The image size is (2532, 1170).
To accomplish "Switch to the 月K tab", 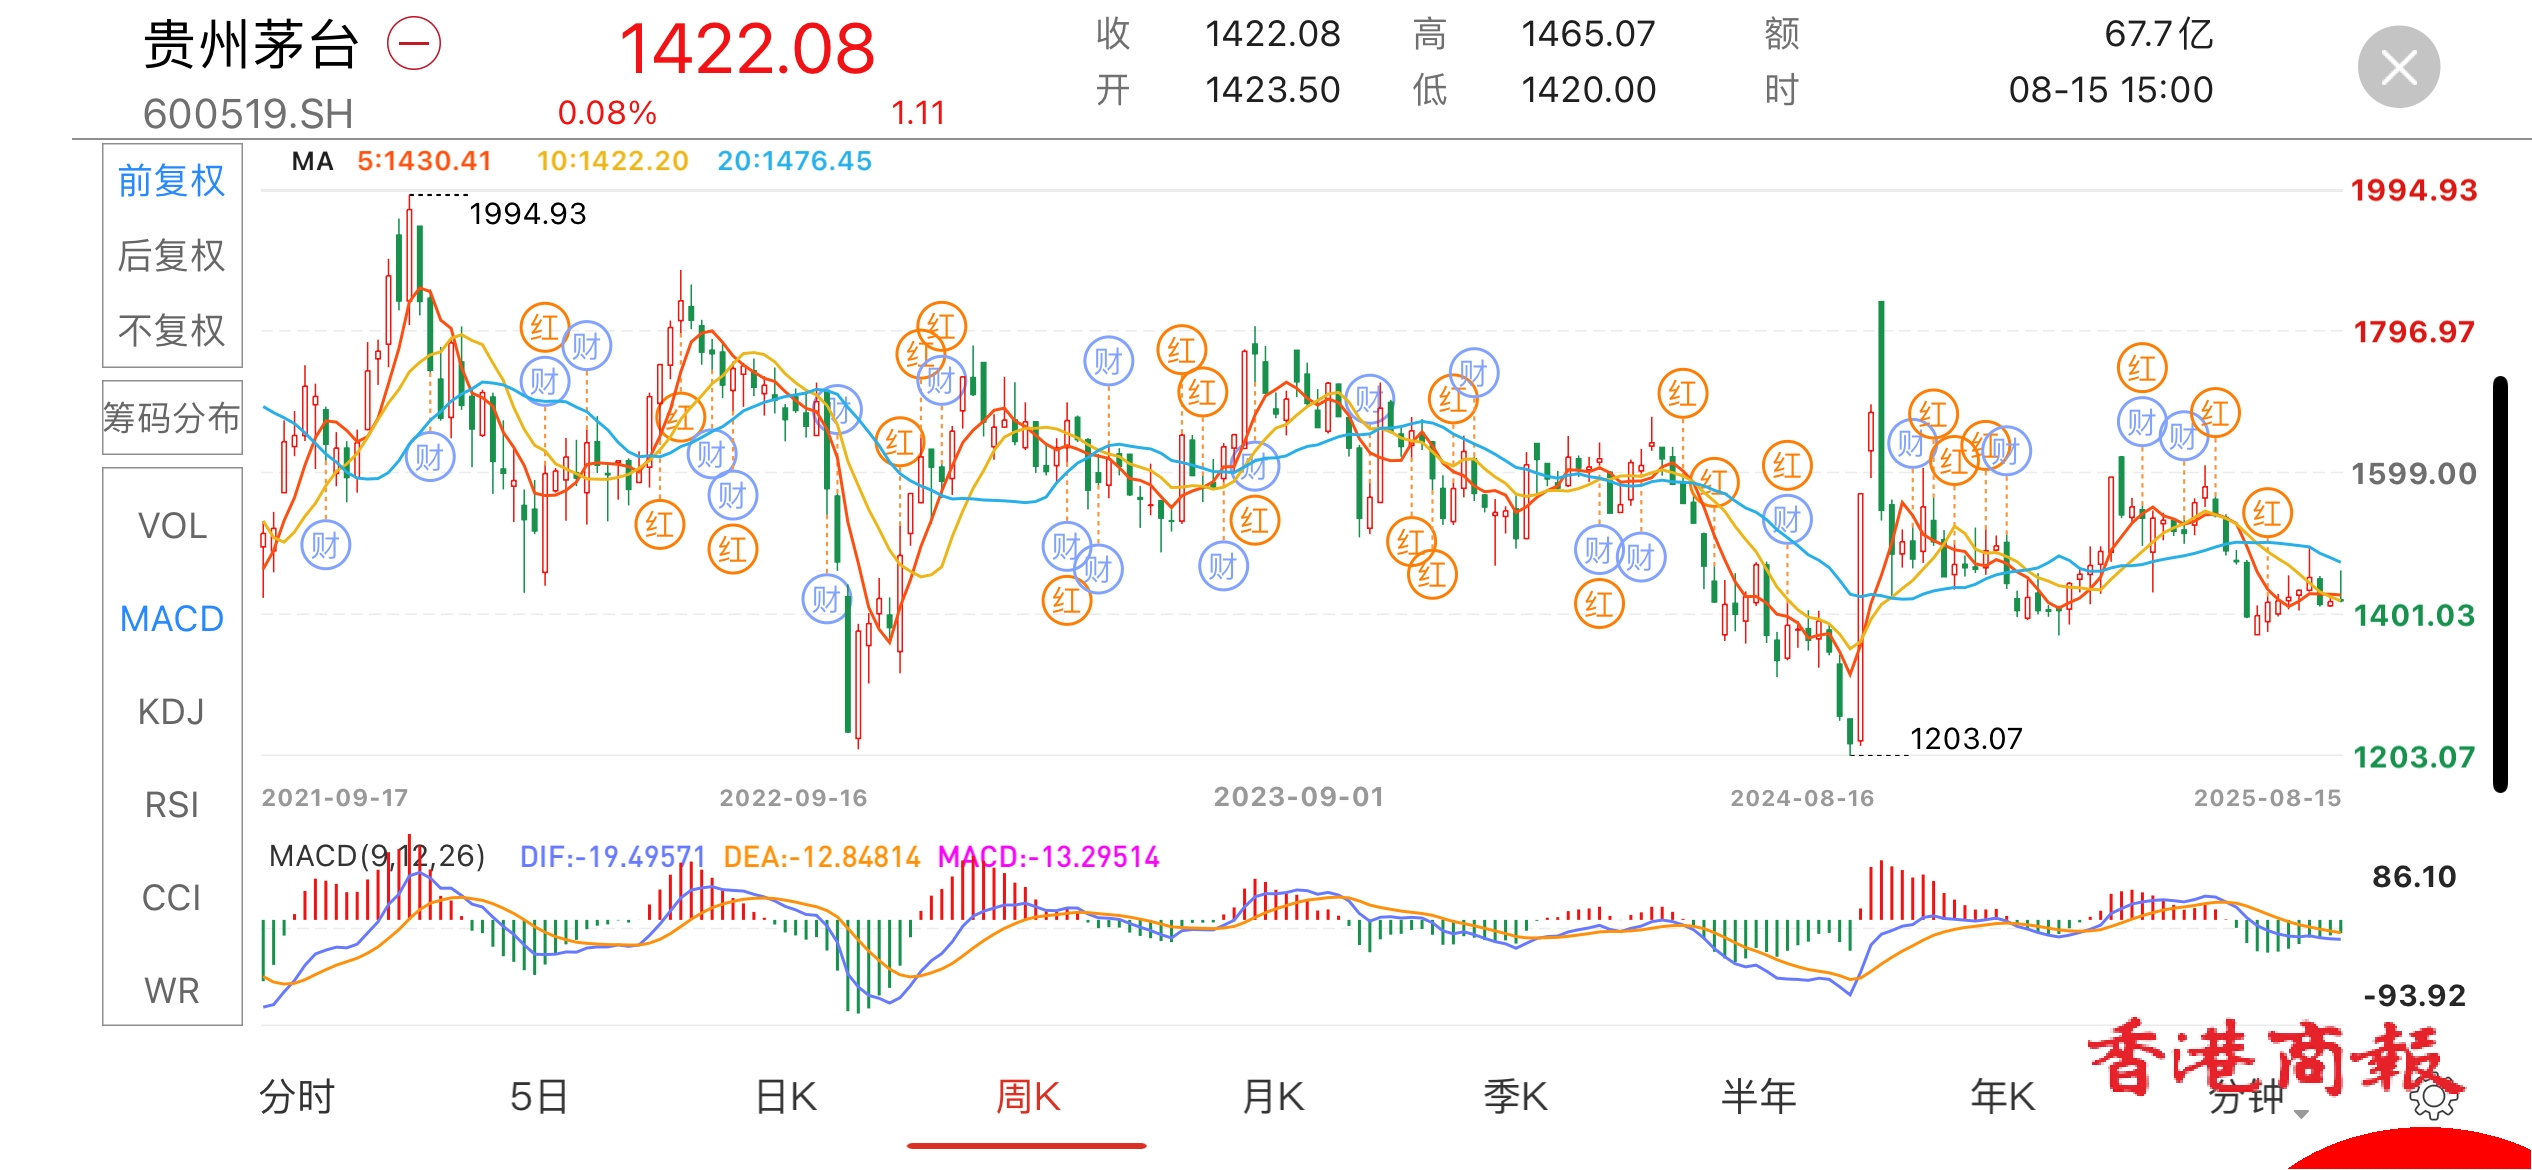I will point(1269,1095).
